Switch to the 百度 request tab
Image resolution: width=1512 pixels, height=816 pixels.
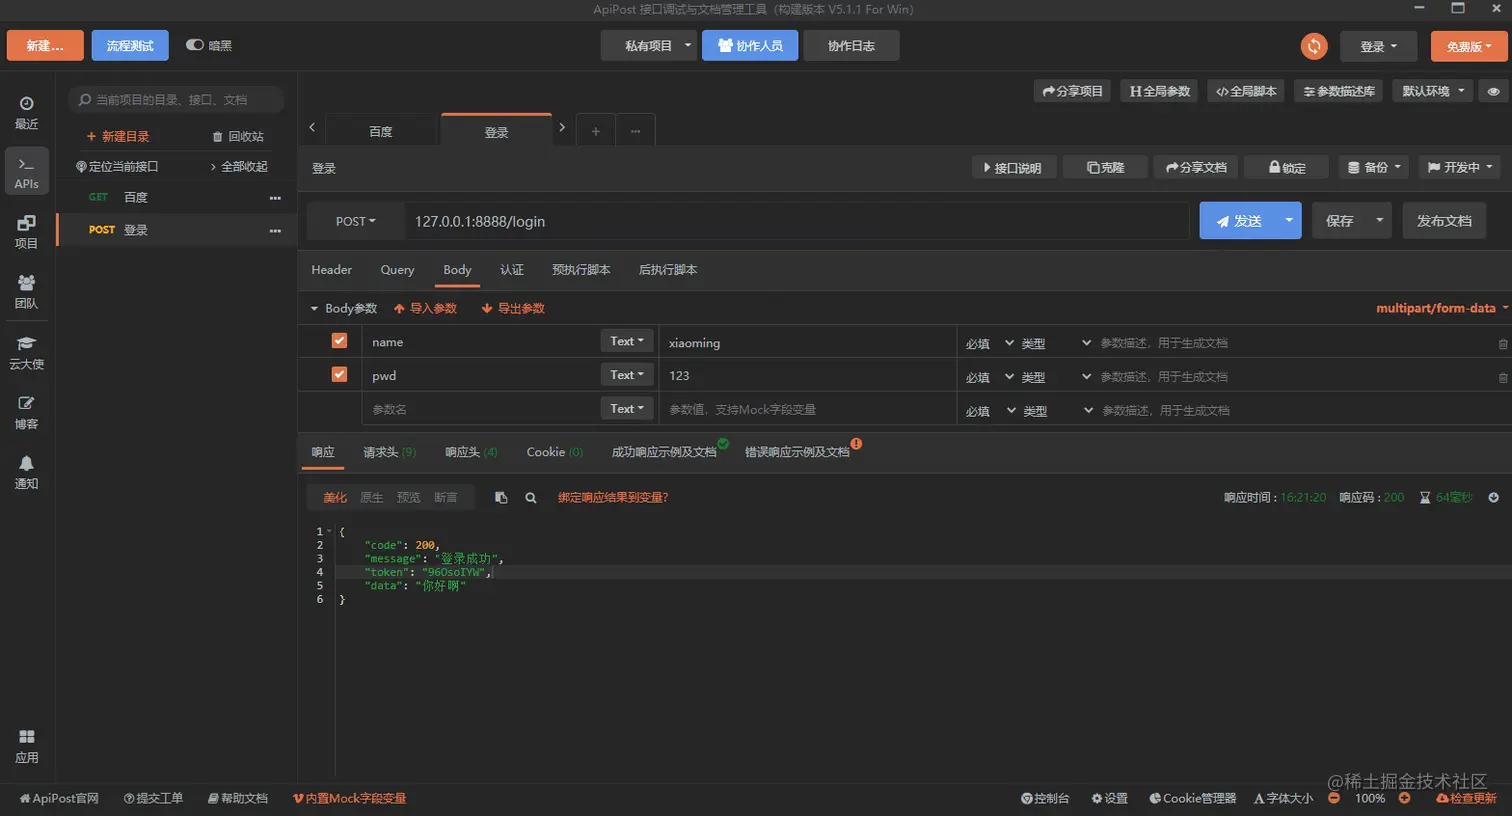coord(381,131)
